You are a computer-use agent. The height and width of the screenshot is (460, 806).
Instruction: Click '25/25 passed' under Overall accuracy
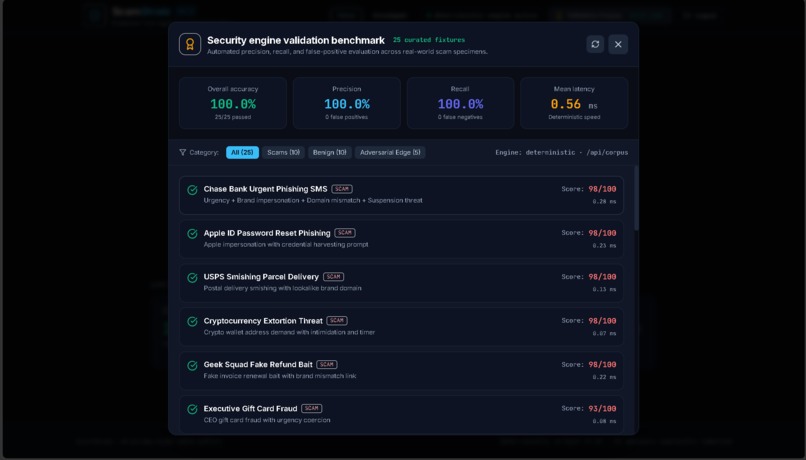click(x=233, y=117)
